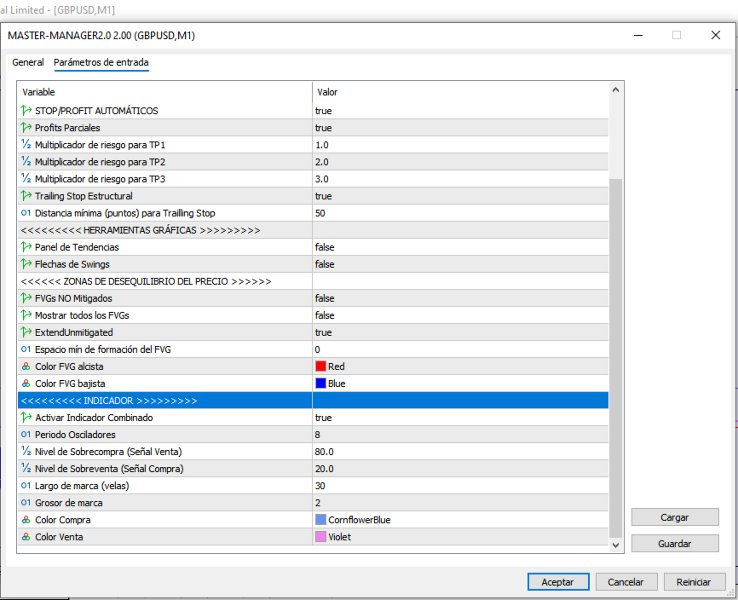Click the color icon for Color FVG alcista
This screenshot has height=600, width=738.
pos(26,366)
